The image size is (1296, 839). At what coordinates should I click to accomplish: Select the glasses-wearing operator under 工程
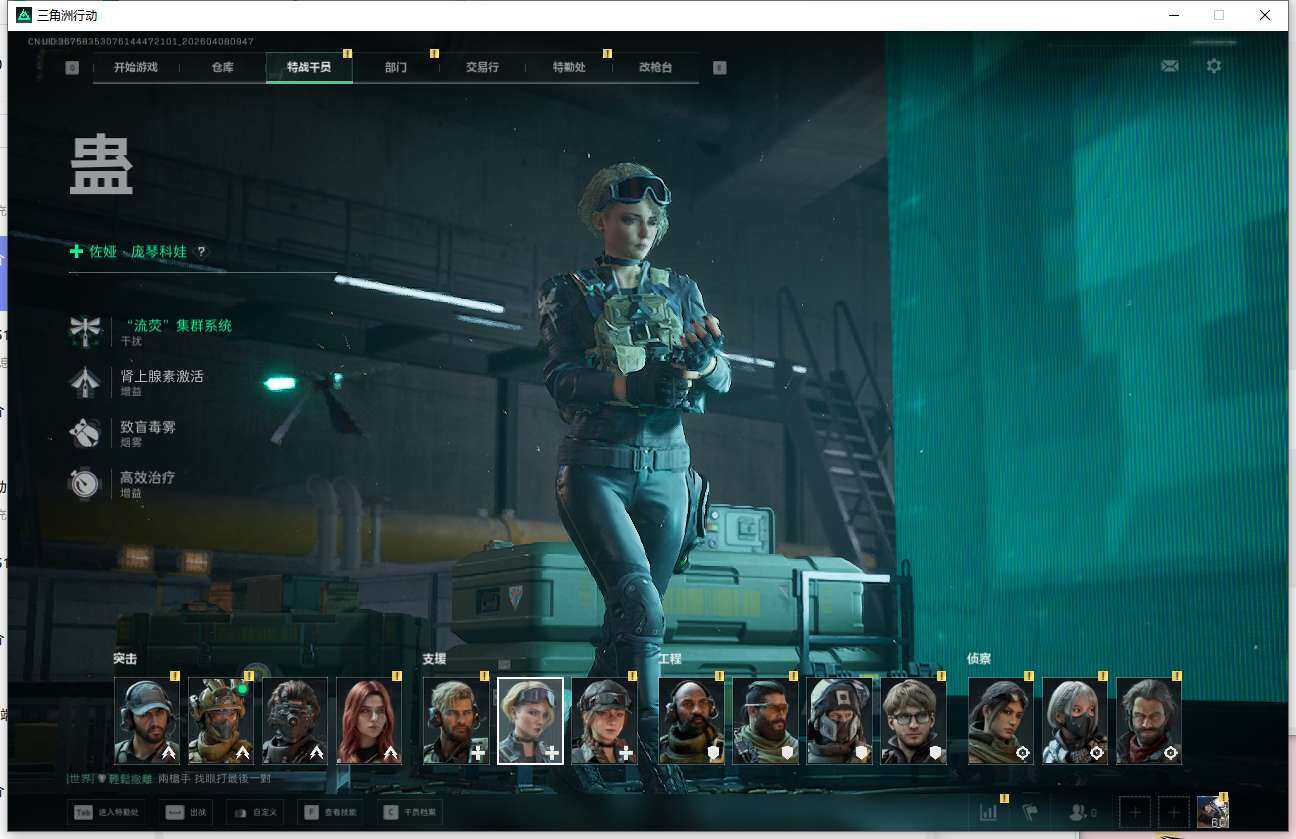913,720
